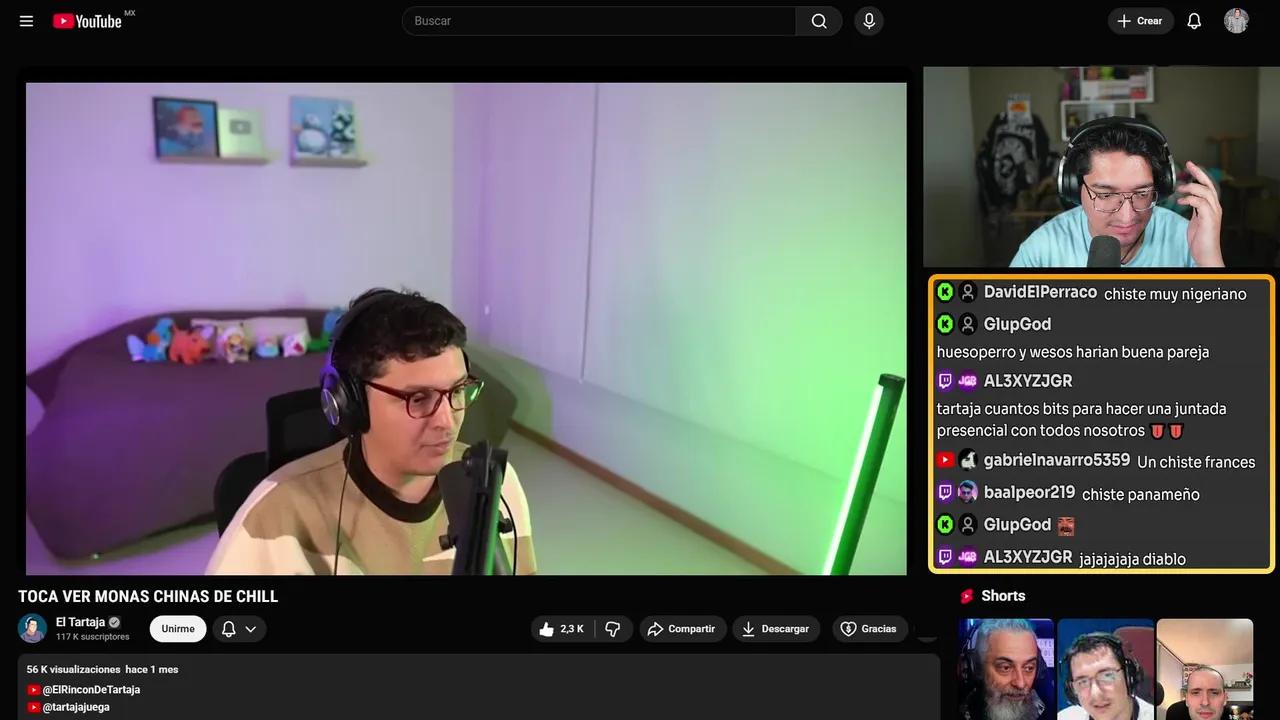Click baalpeor219 username in chat

point(1029,492)
